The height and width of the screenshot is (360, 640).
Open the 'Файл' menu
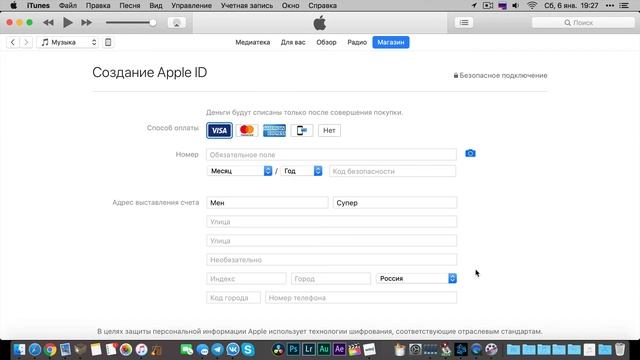[x=68, y=5]
